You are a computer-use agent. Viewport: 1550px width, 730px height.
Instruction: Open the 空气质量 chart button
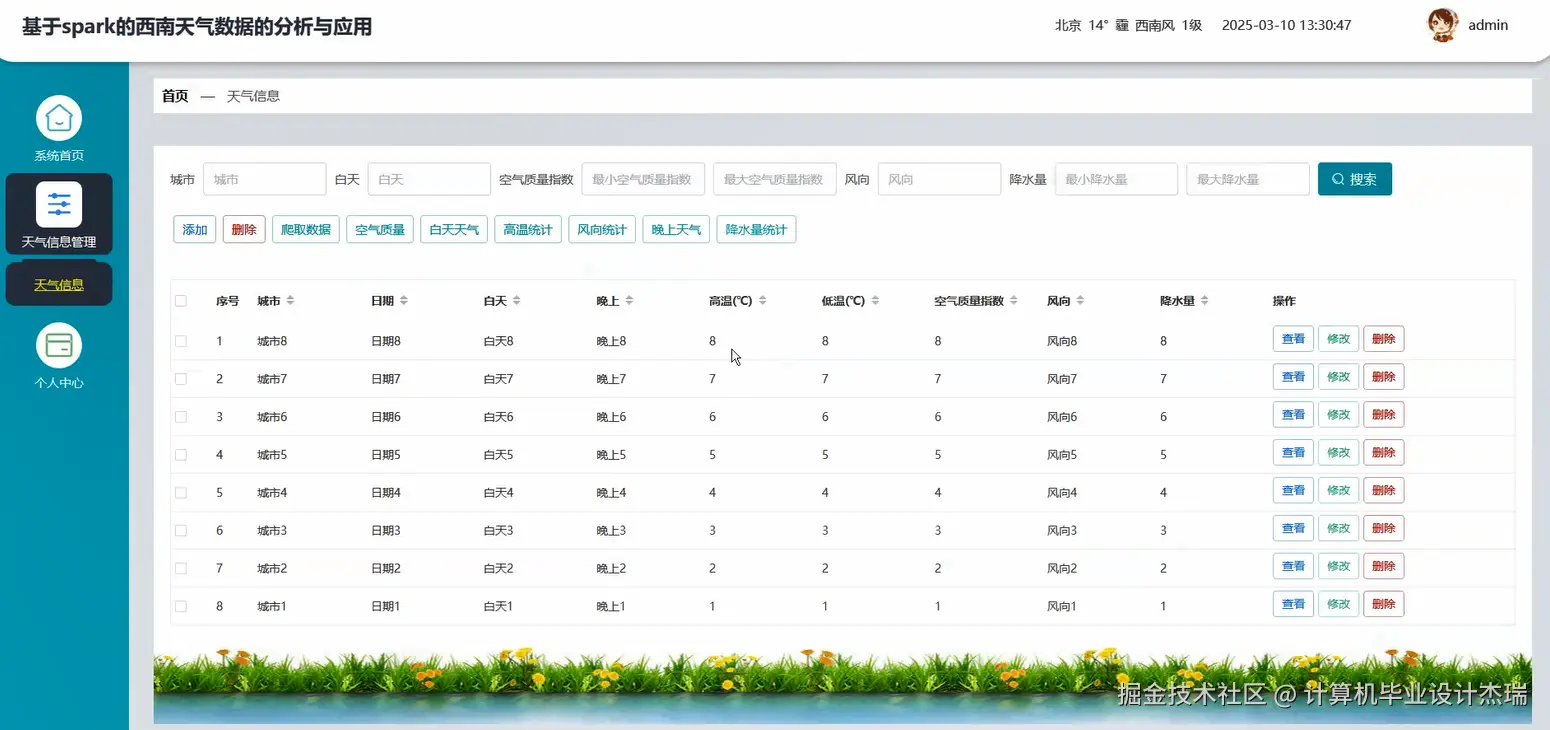coord(380,229)
